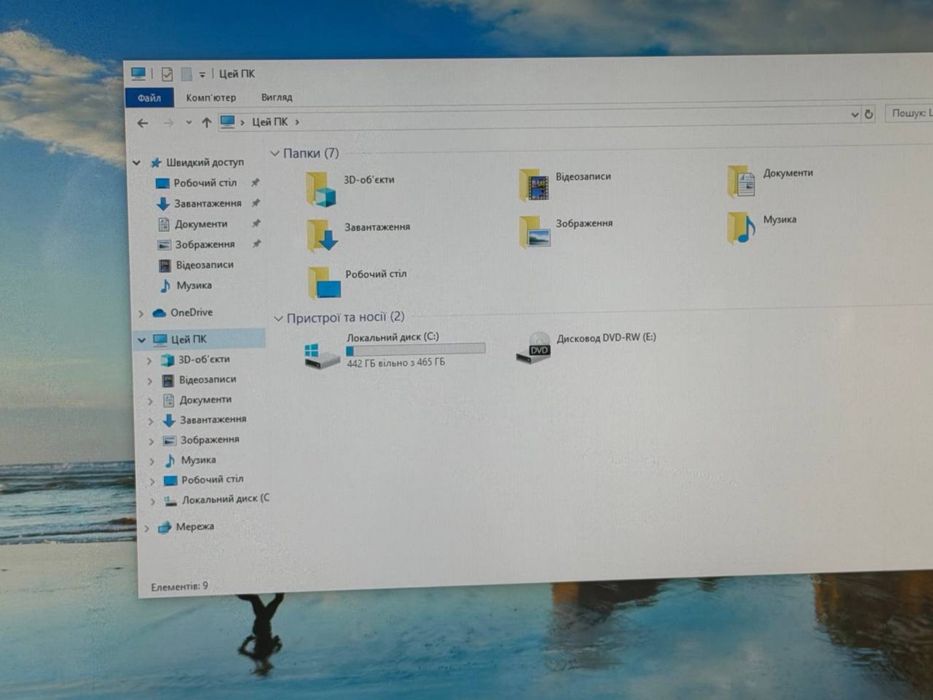The width and height of the screenshot is (933, 700).
Task: Select Робочий стіл under Цей ПК tree
Action: 204,480
